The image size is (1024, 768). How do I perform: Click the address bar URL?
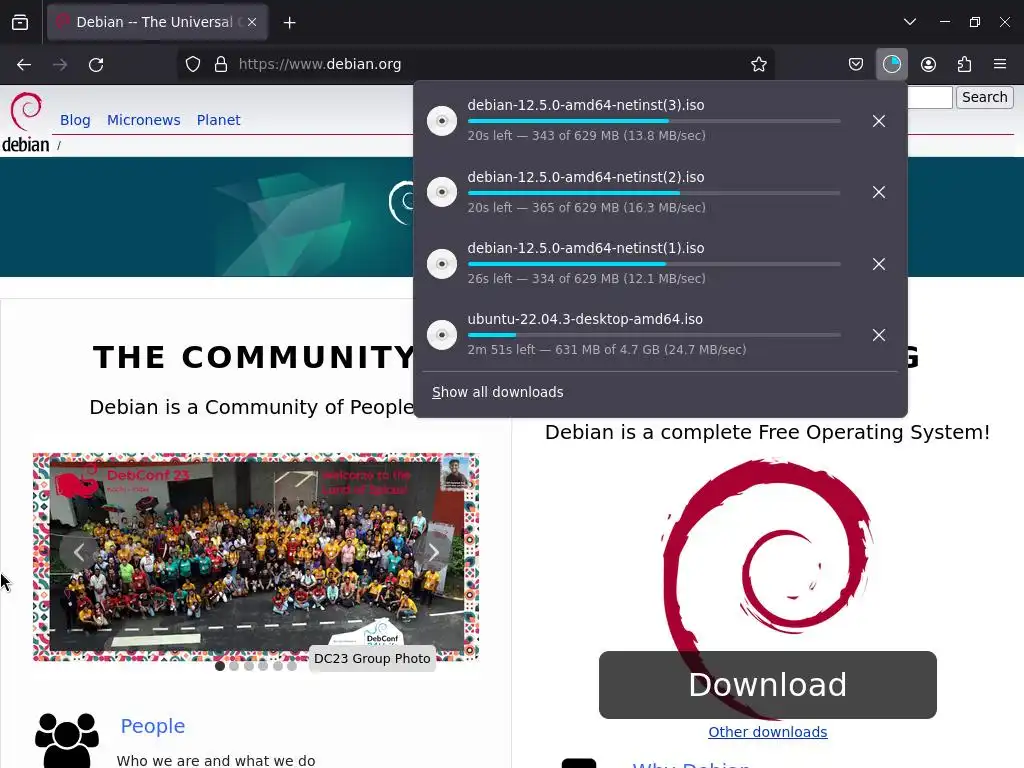click(x=320, y=64)
